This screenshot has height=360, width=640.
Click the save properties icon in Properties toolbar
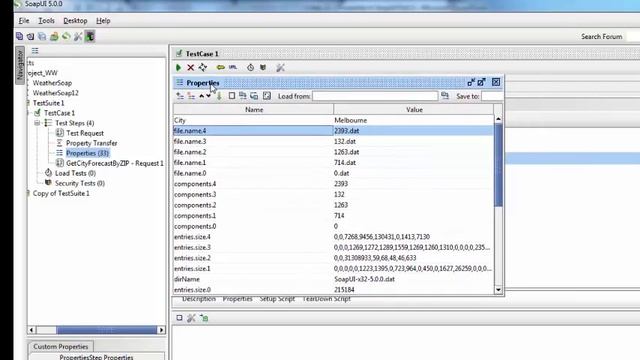coord(254,96)
